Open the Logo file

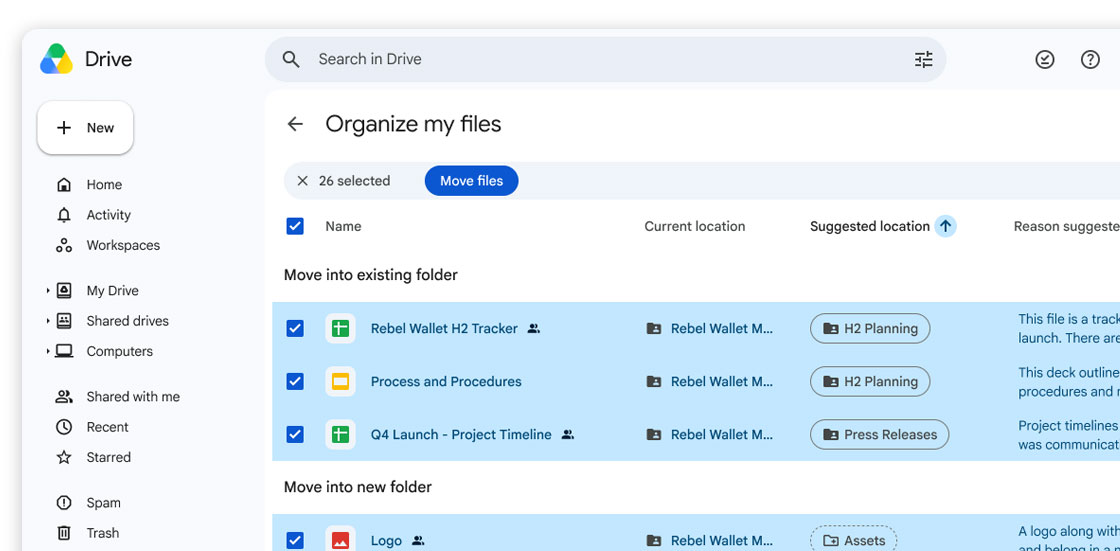[386, 541]
